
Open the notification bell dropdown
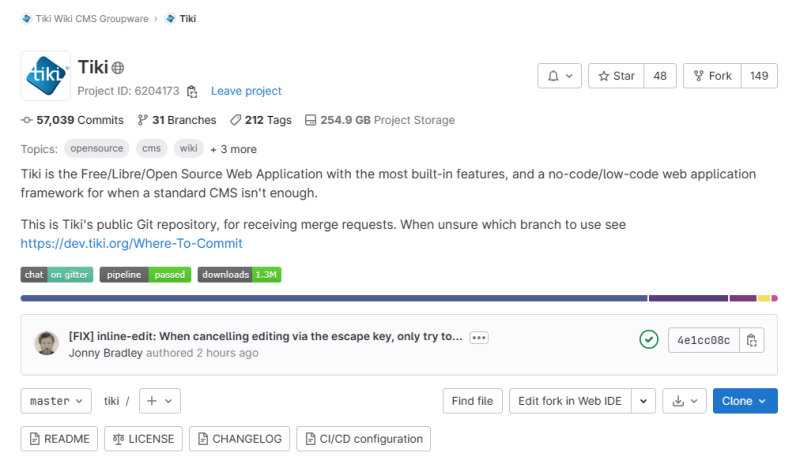(x=559, y=76)
